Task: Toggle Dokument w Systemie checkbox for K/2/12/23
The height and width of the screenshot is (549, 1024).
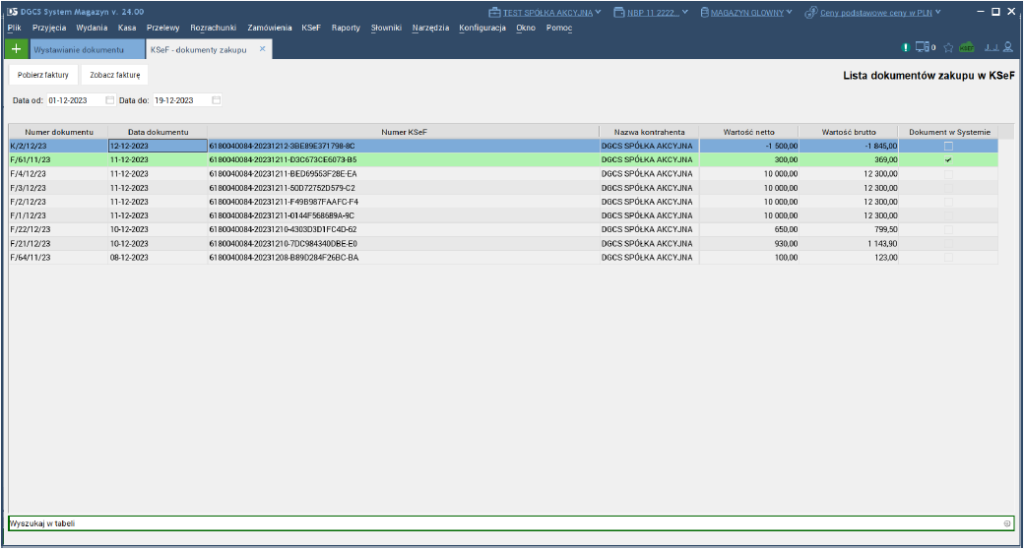Action: (948, 146)
